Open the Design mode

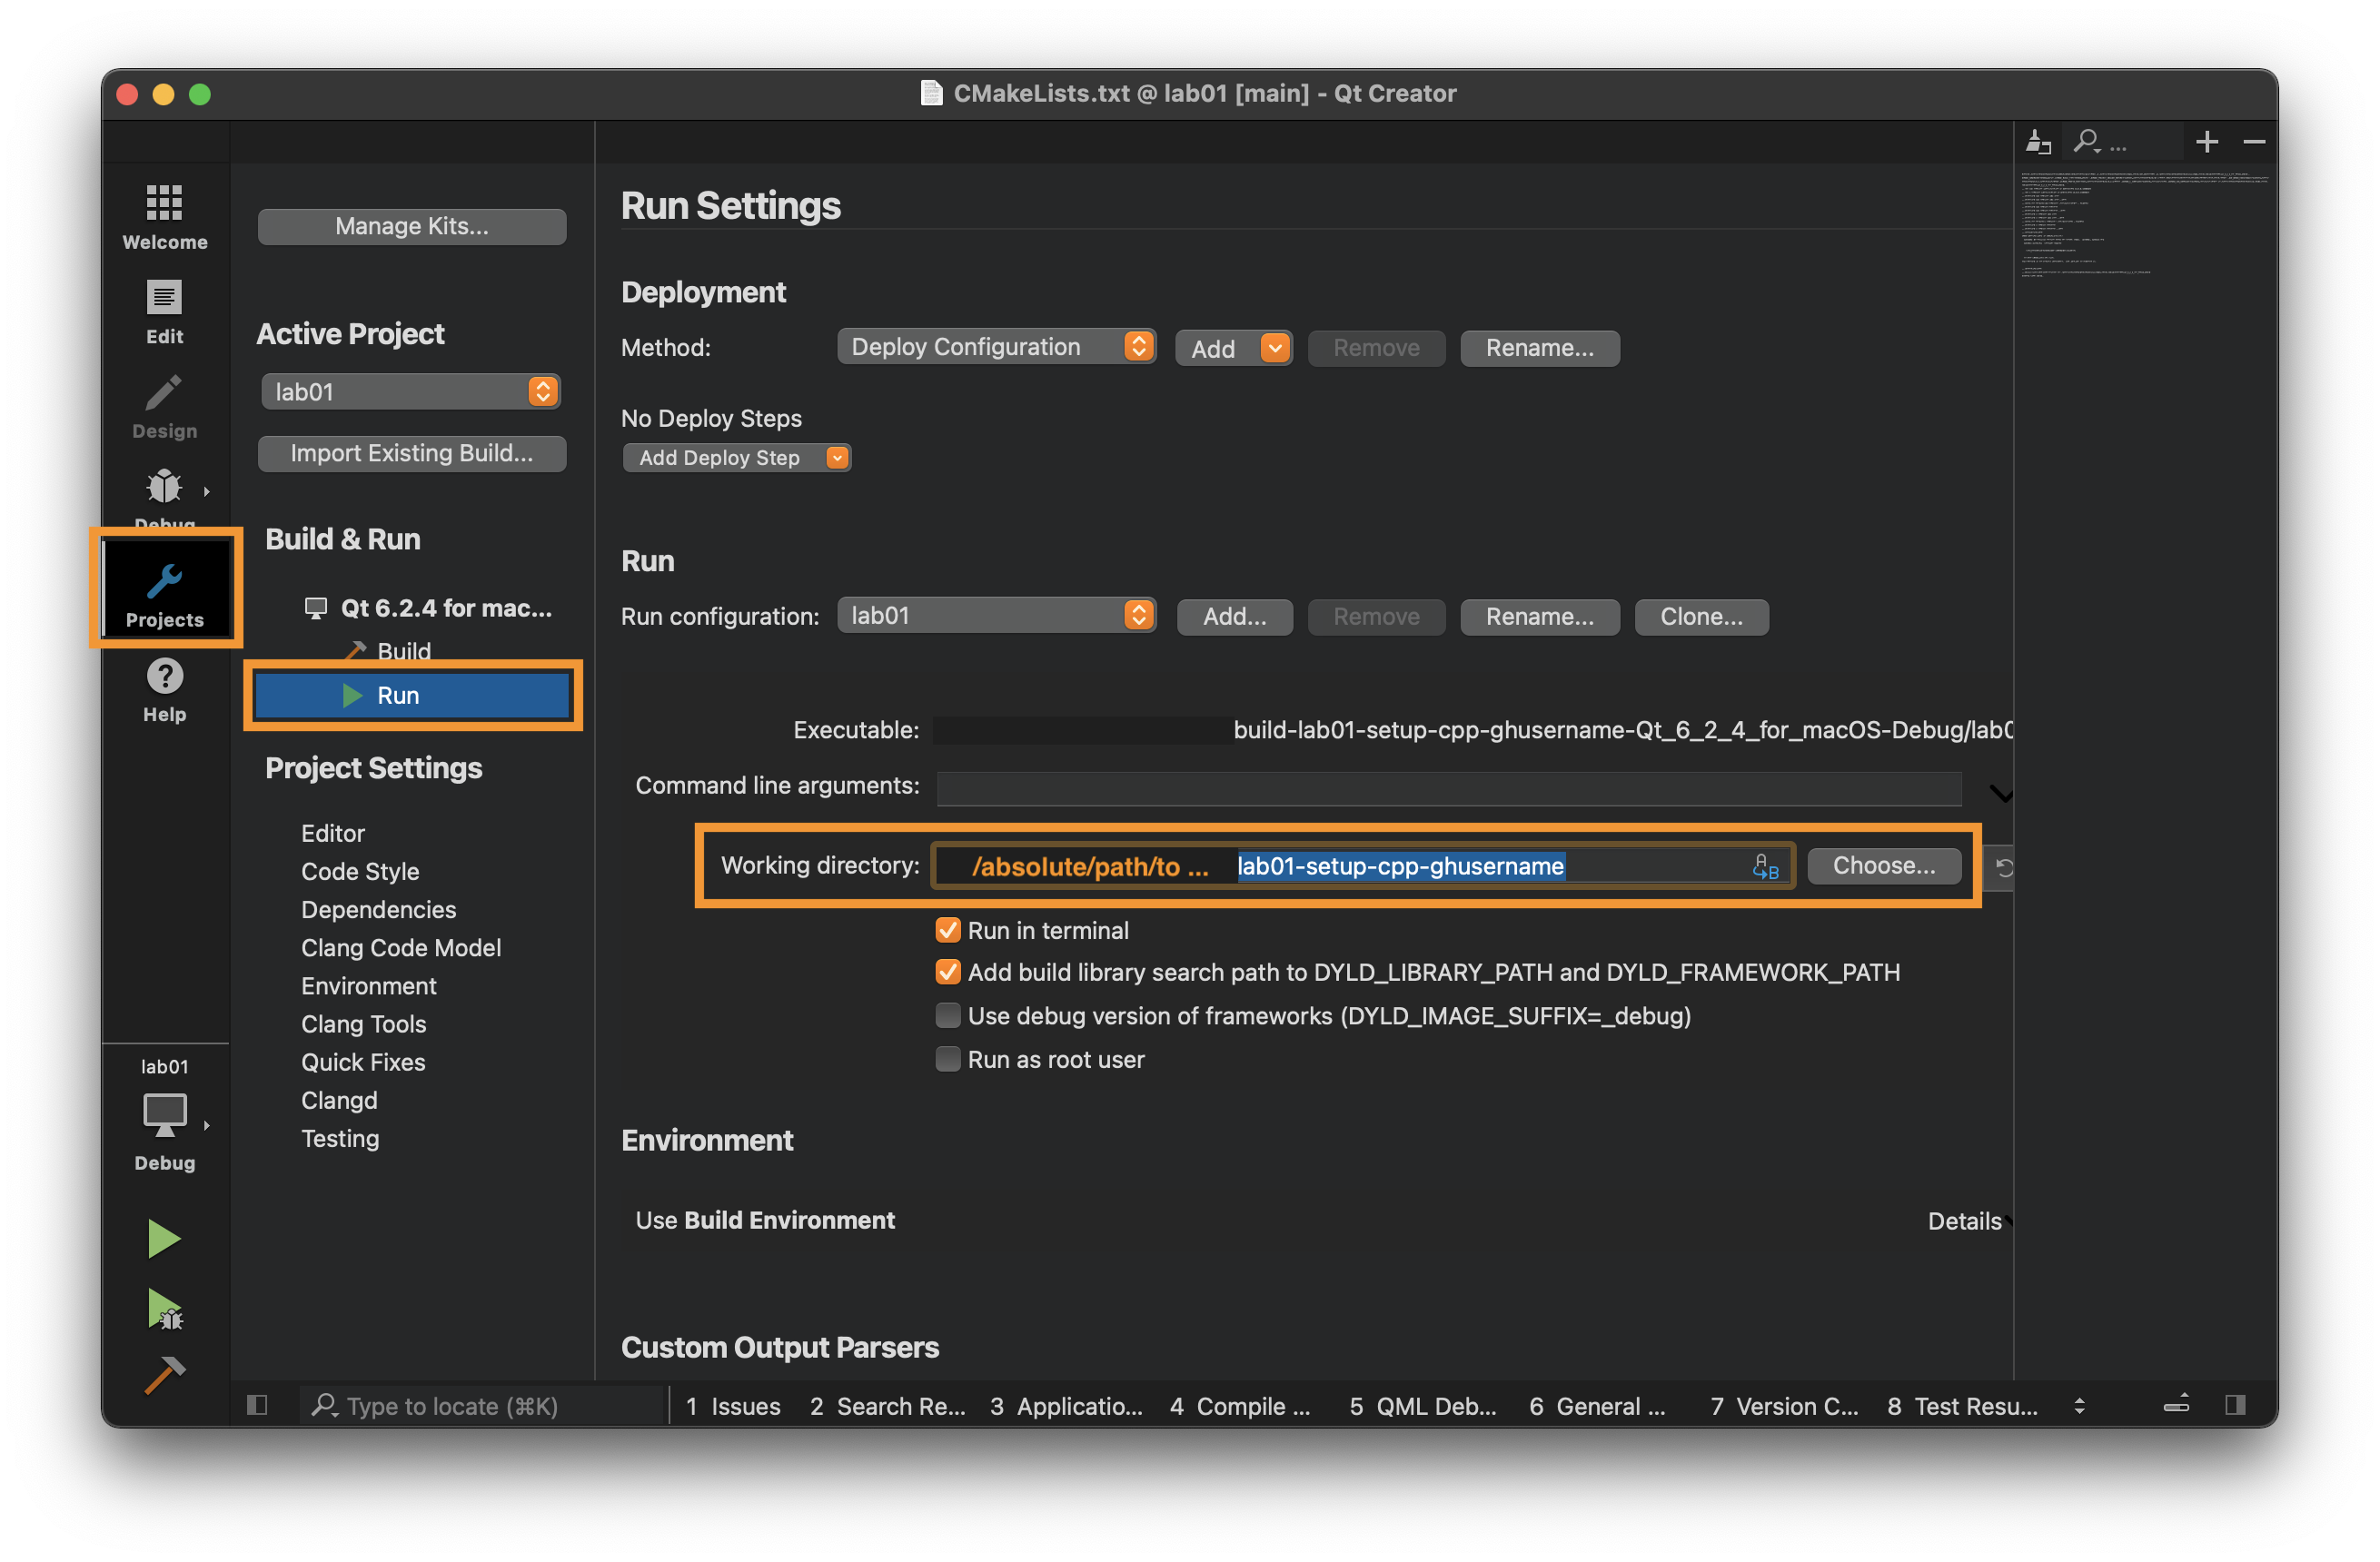tap(165, 407)
